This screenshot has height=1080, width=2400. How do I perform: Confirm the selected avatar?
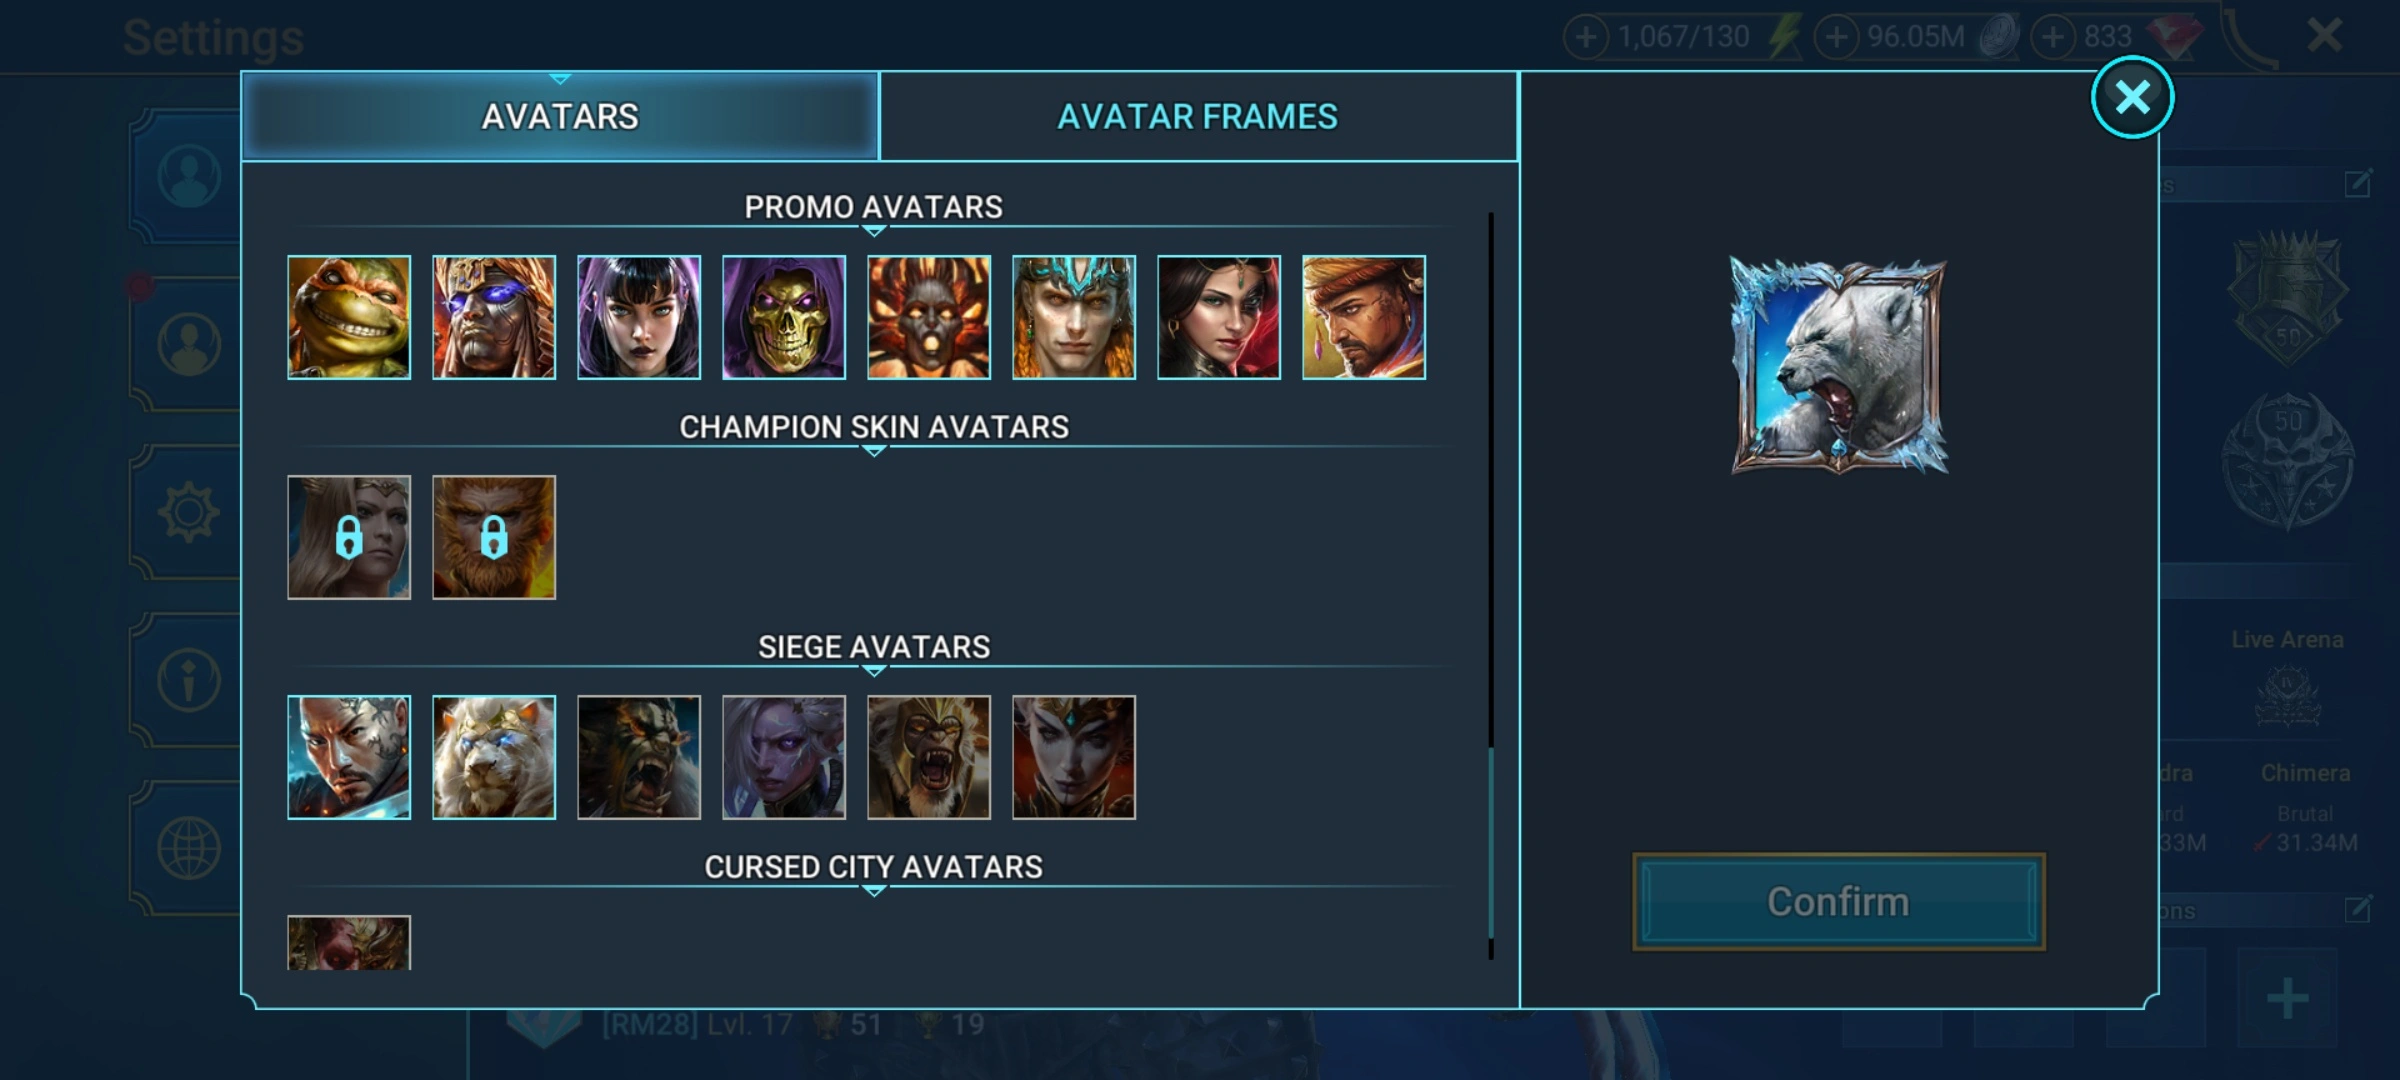(1838, 902)
